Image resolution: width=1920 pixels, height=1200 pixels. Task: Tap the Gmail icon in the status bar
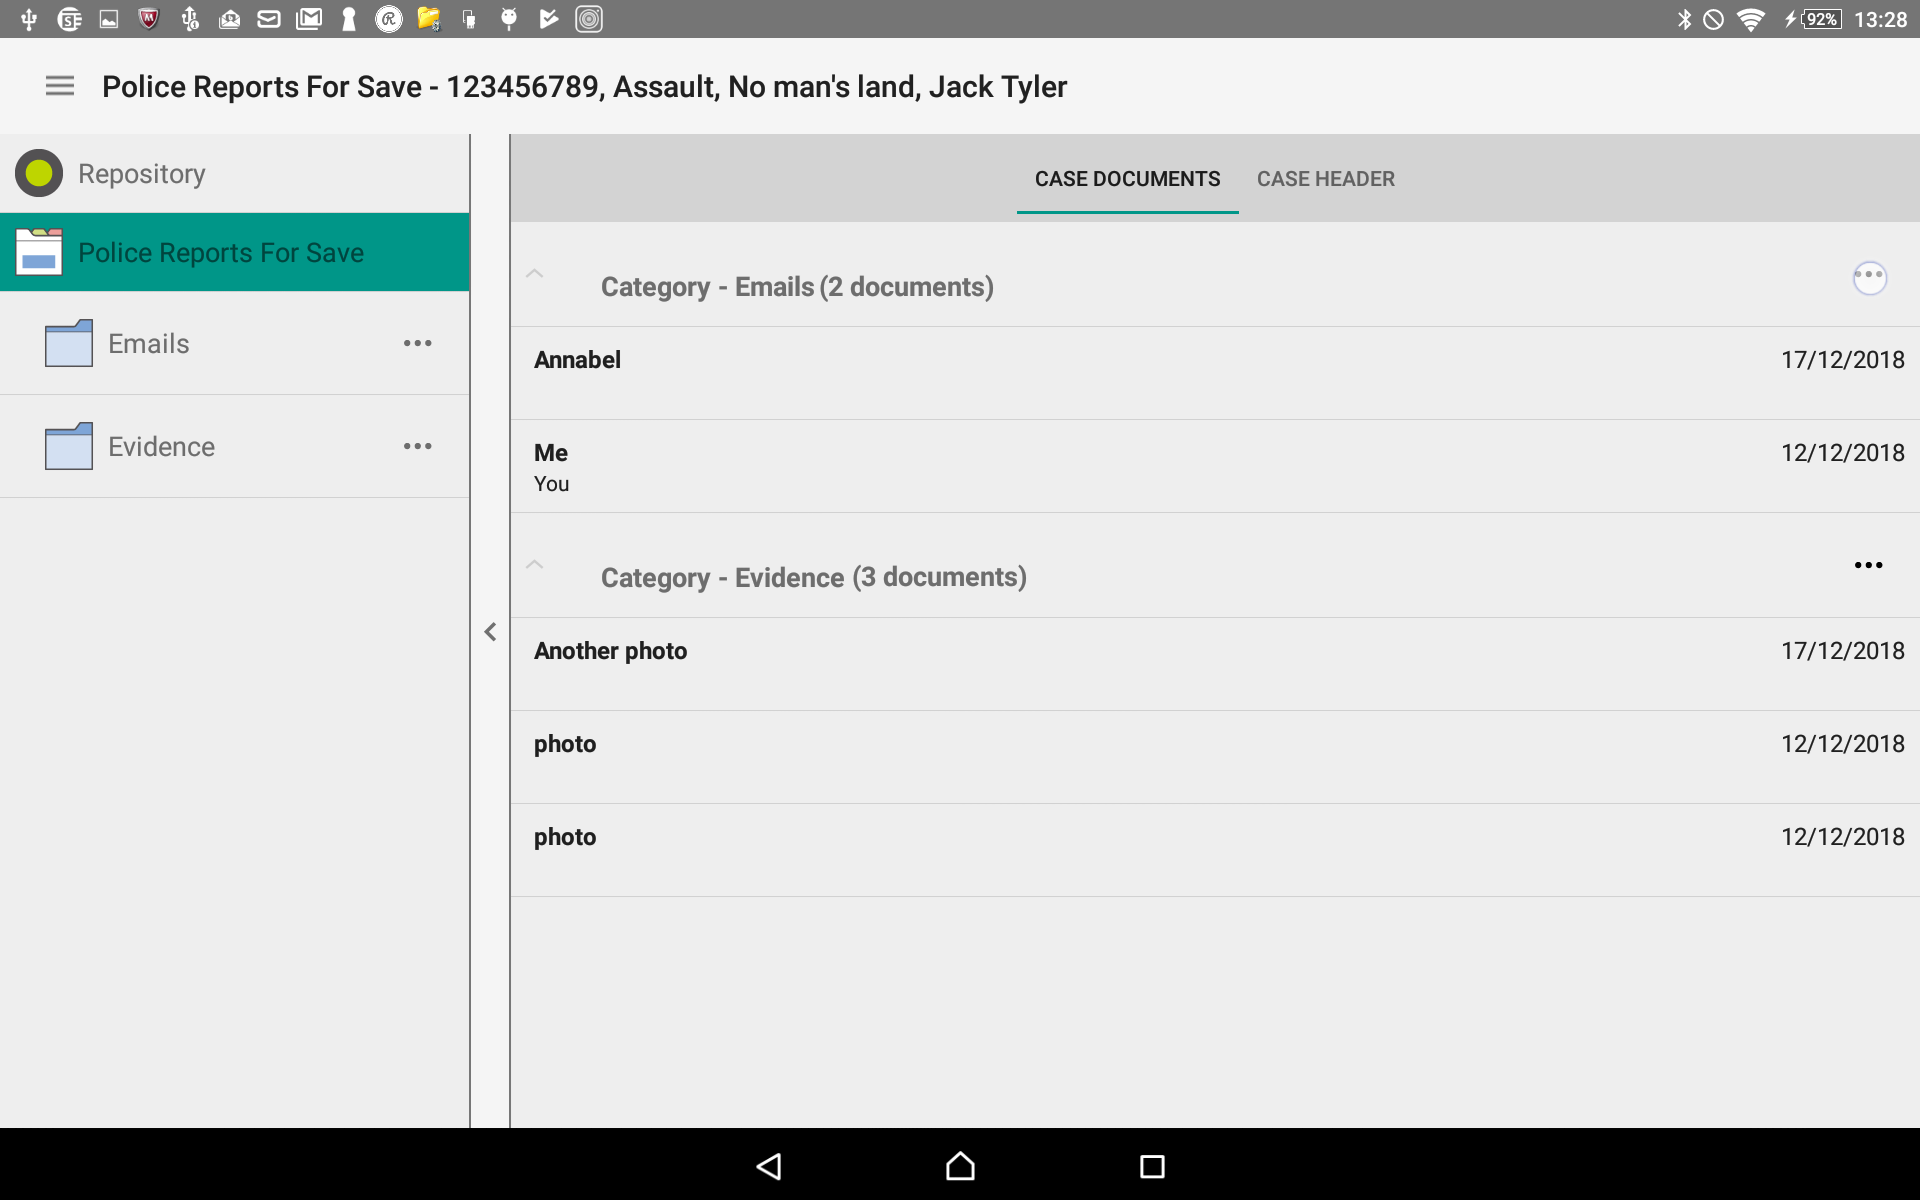pos(309,18)
